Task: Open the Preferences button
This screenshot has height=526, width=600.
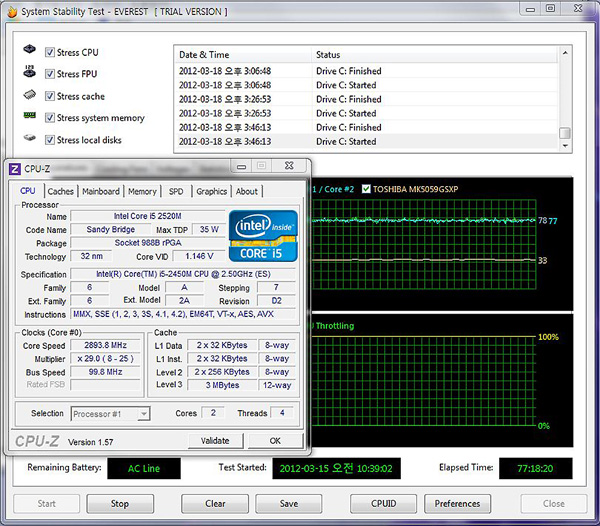Action: (x=457, y=504)
